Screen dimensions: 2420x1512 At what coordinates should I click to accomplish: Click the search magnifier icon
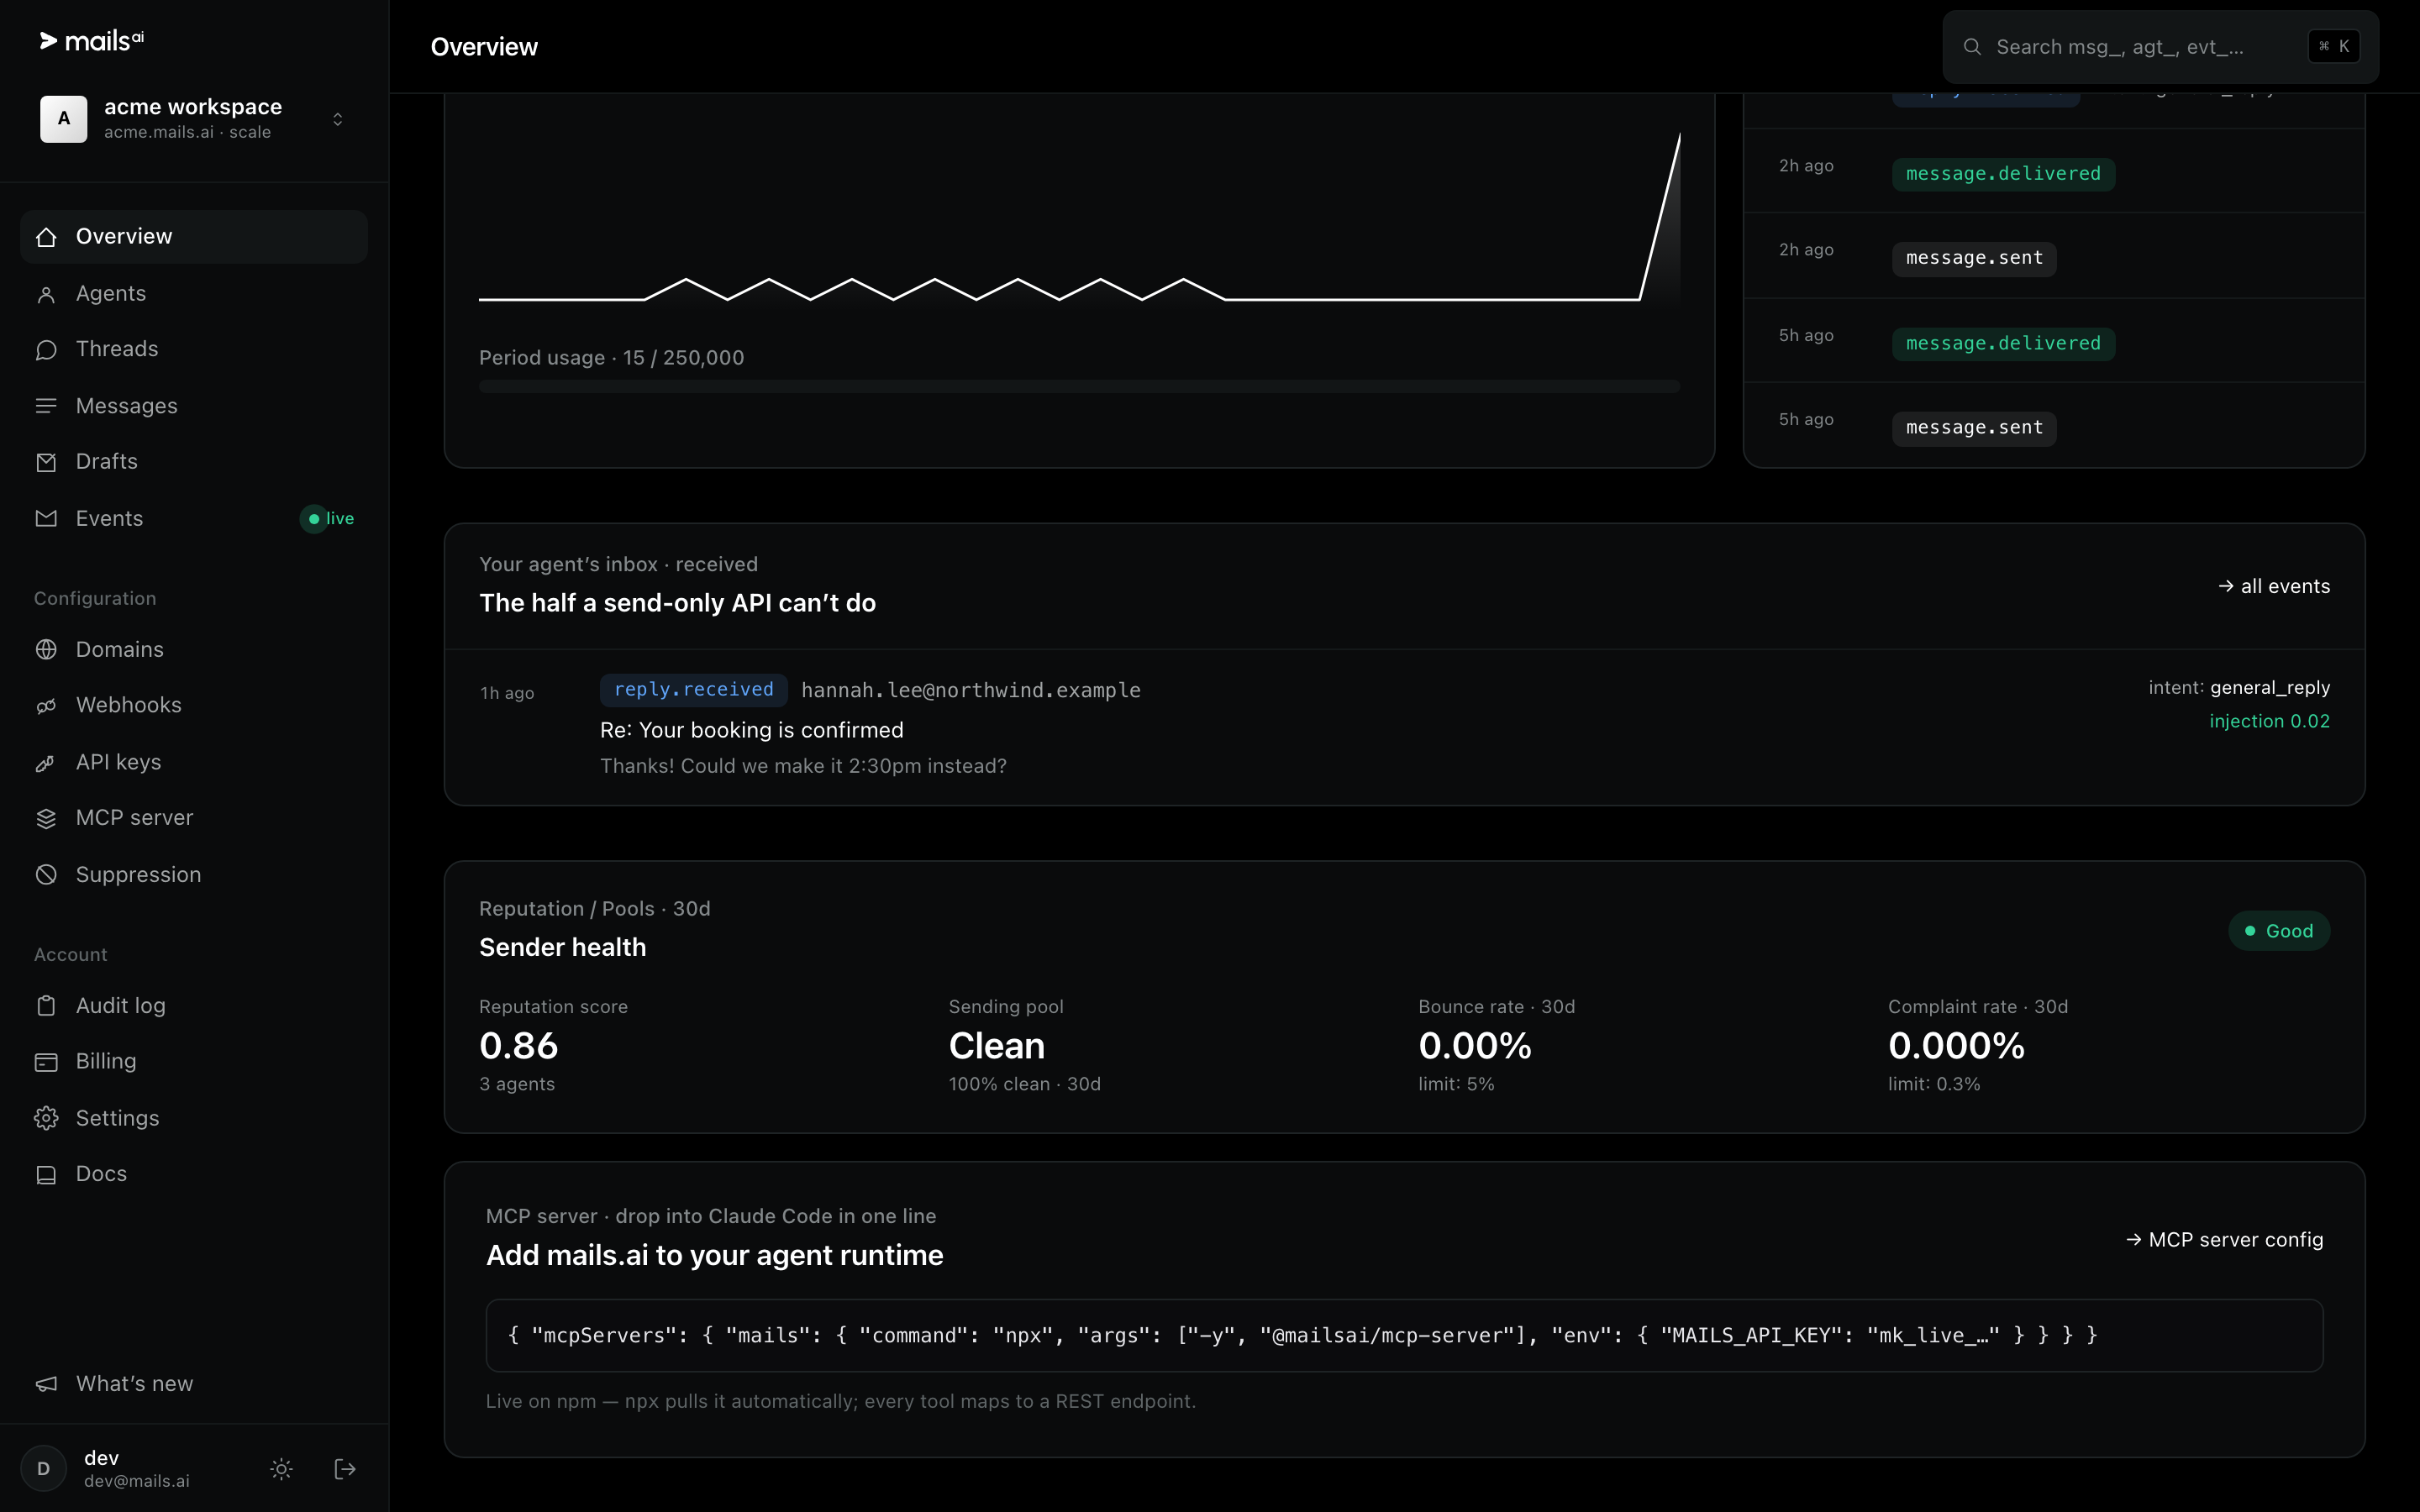coord(1972,47)
